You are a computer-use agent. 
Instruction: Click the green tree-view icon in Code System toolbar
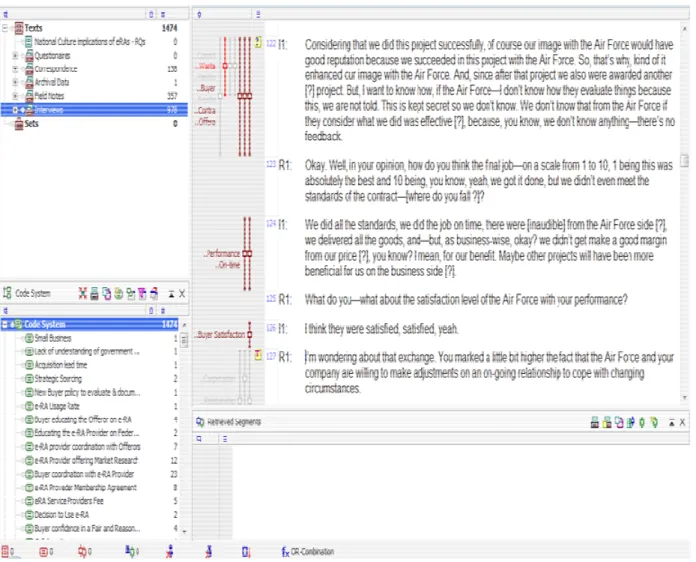tap(130, 293)
